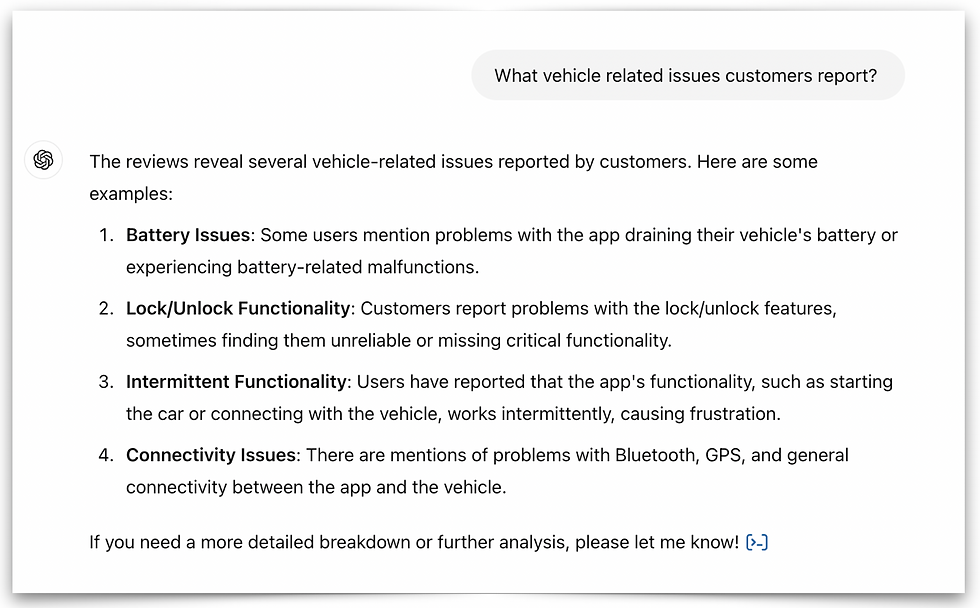The width and height of the screenshot is (980, 608).
Task: Open the View analysis code icon
Action: coord(757,542)
